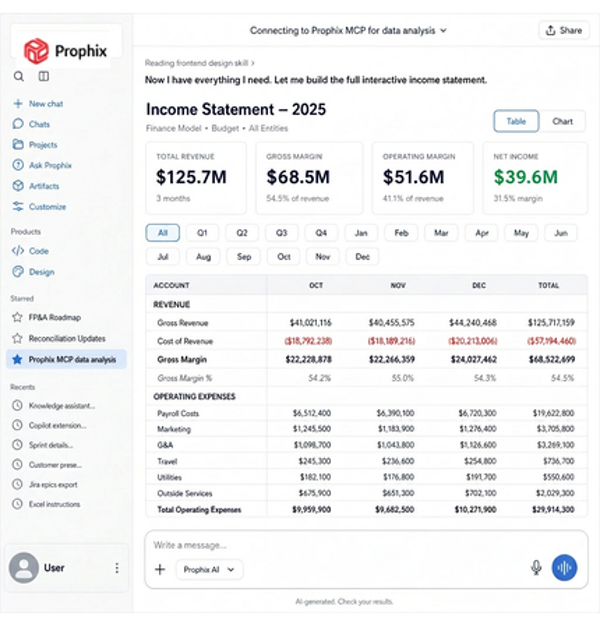Open the Design palette icon
The height and width of the screenshot is (627, 600).
(x=18, y=272)
